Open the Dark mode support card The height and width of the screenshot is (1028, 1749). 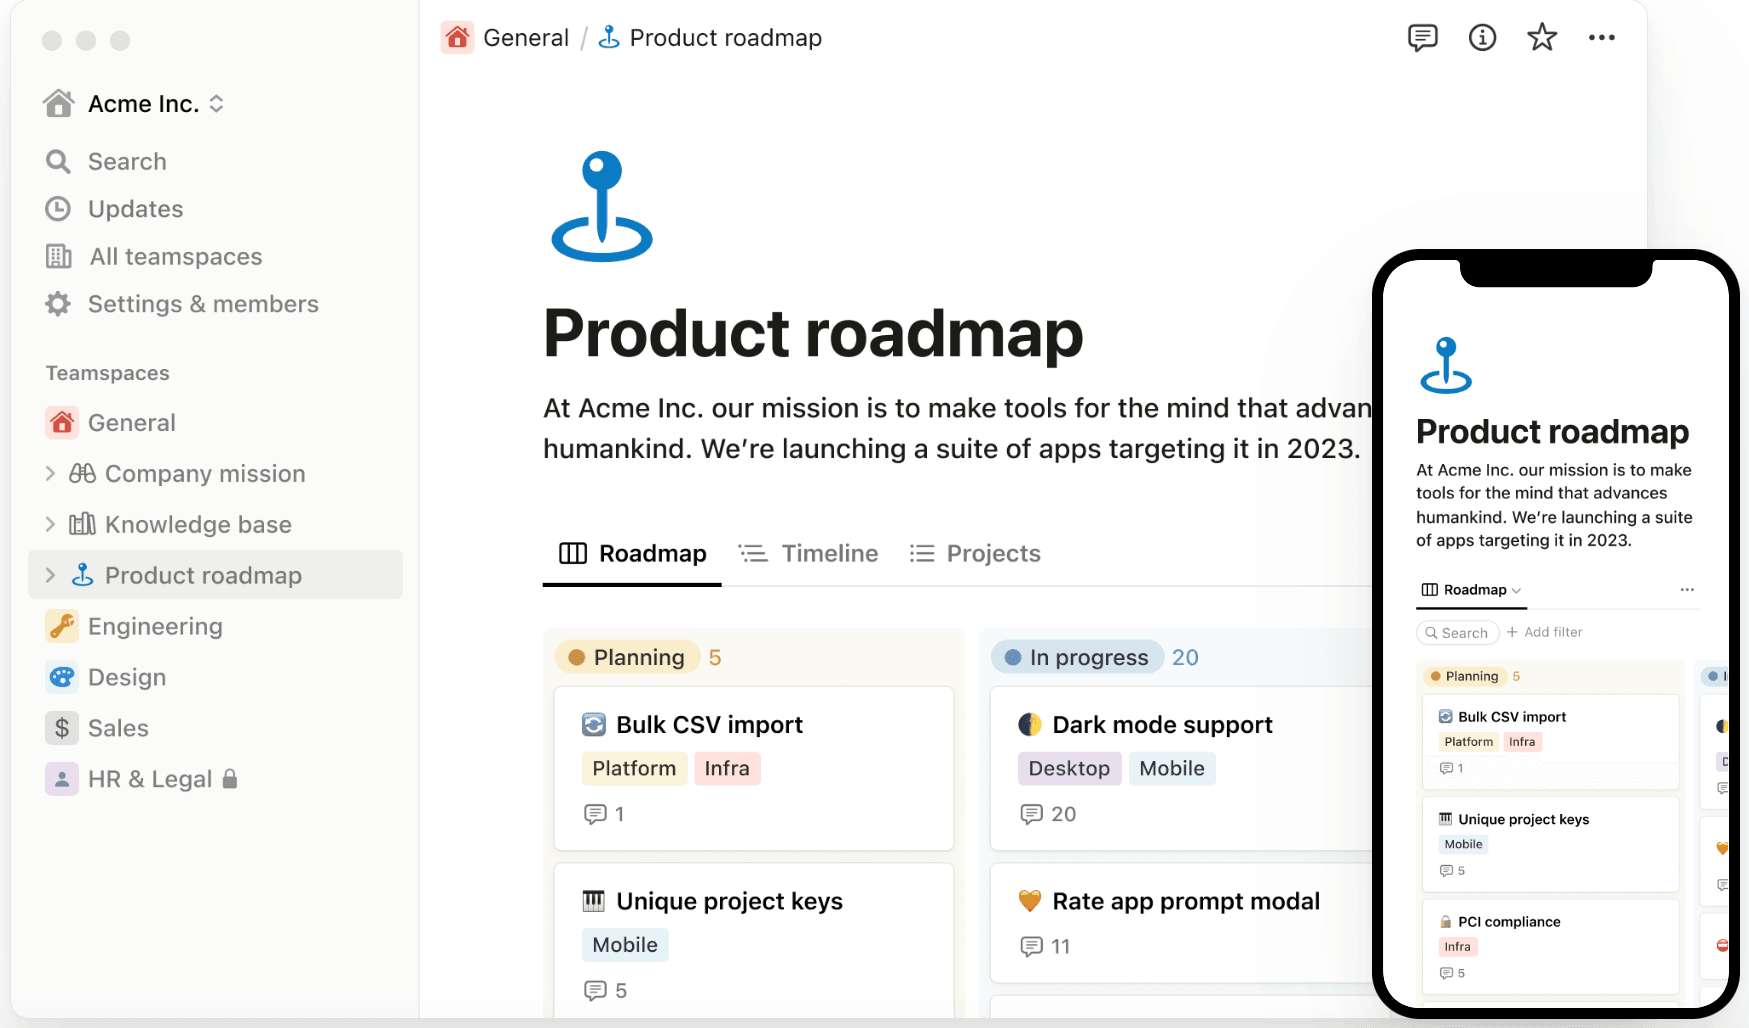1162,725
